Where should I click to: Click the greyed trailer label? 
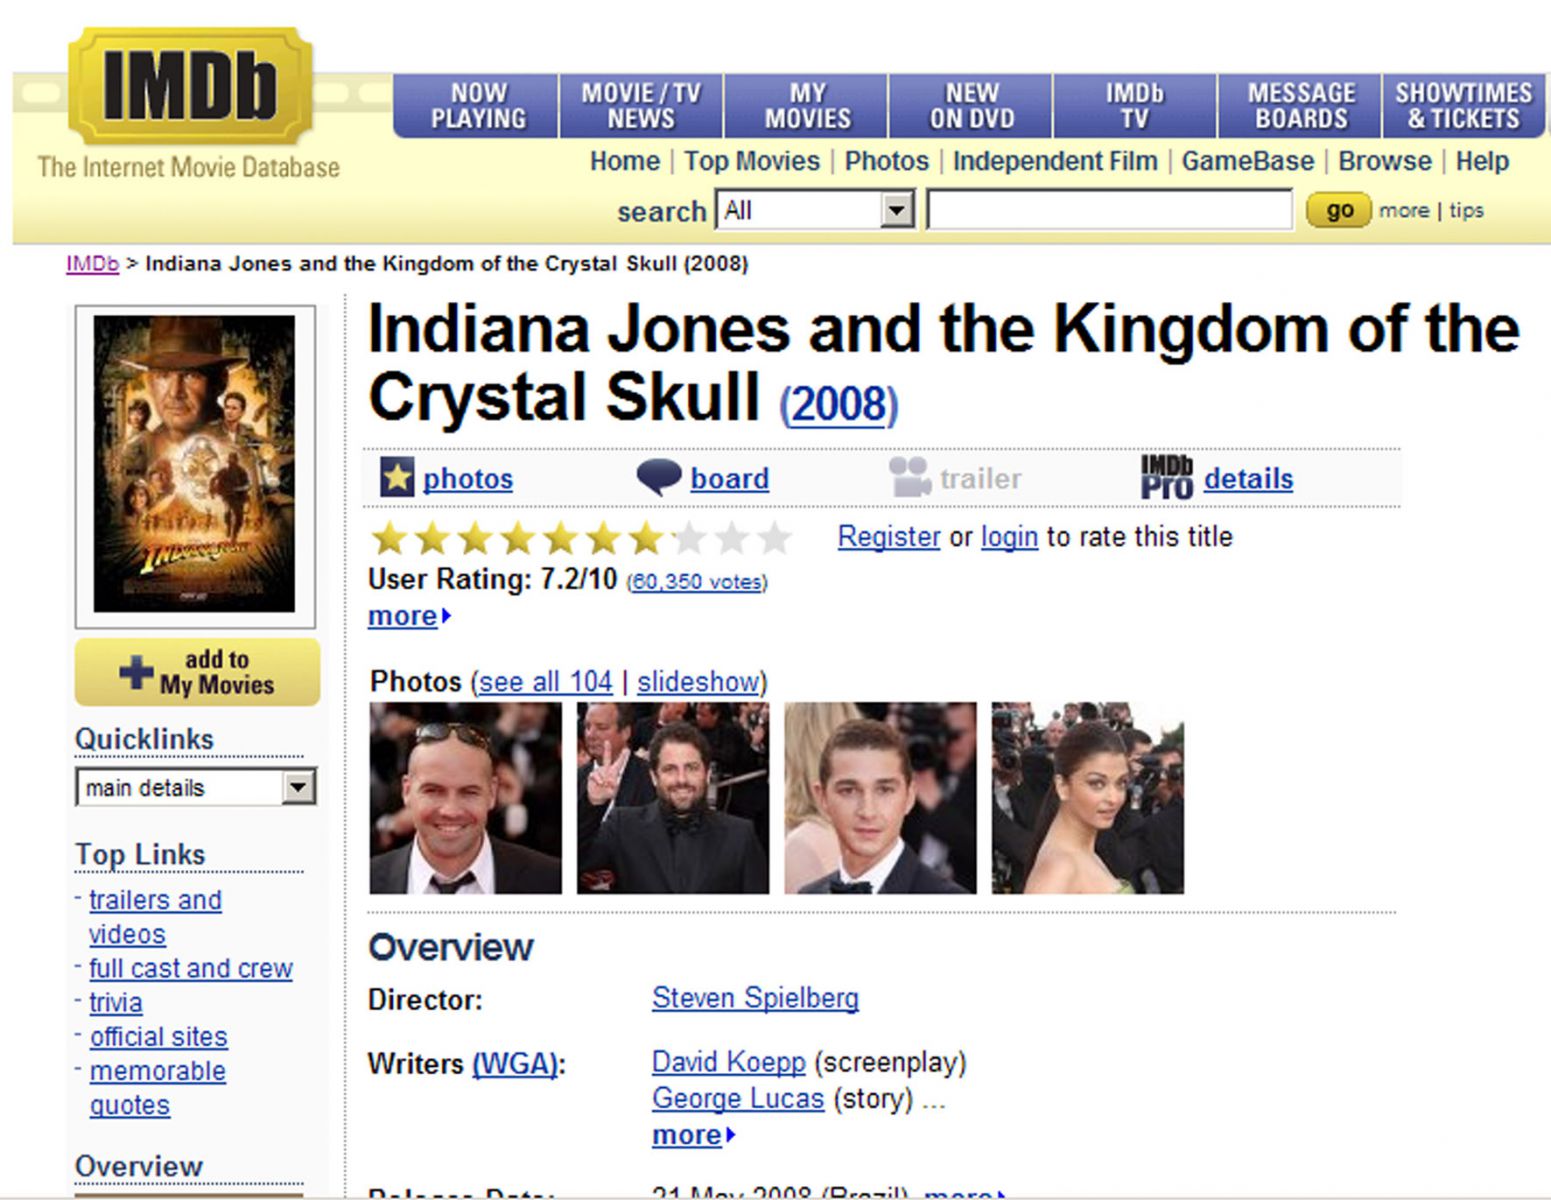tap(980, 479)
